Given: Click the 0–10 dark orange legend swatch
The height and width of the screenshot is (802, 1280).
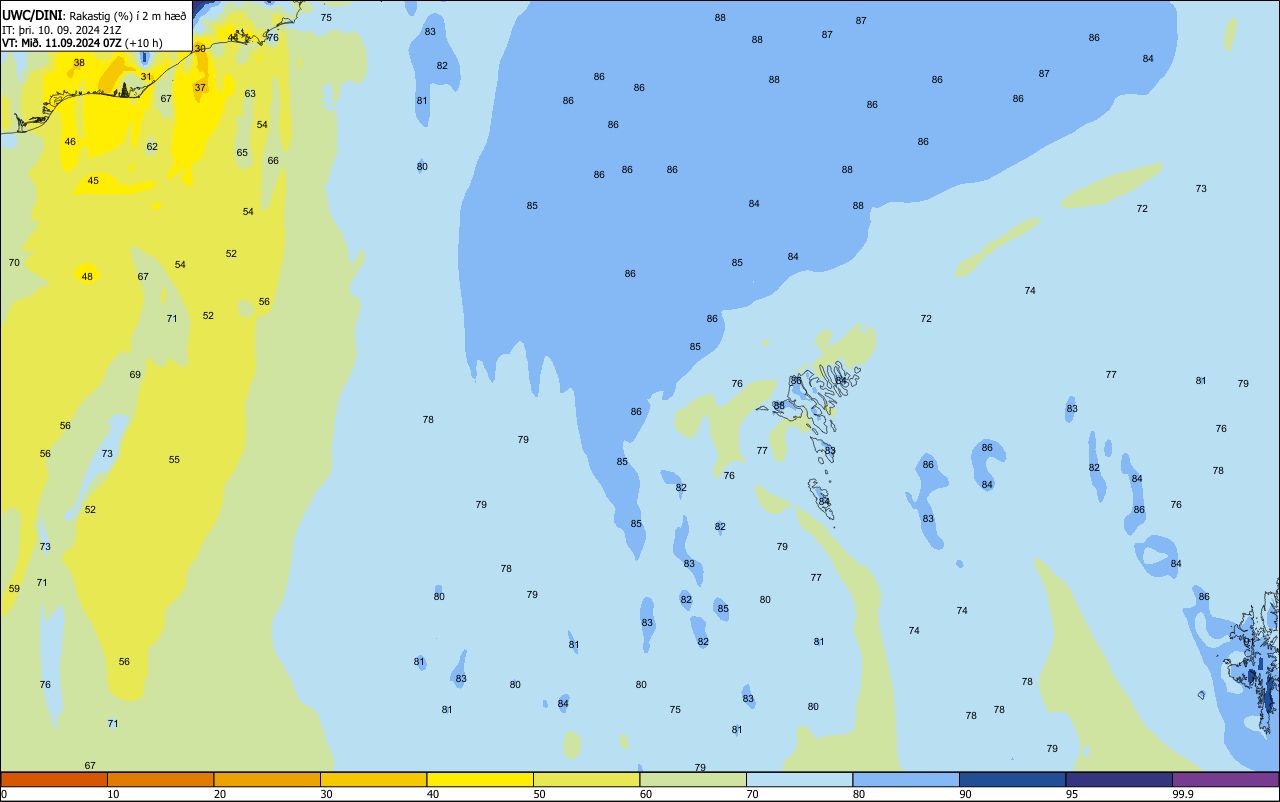Looking at the screenshot, I should [x=54, y=779].
